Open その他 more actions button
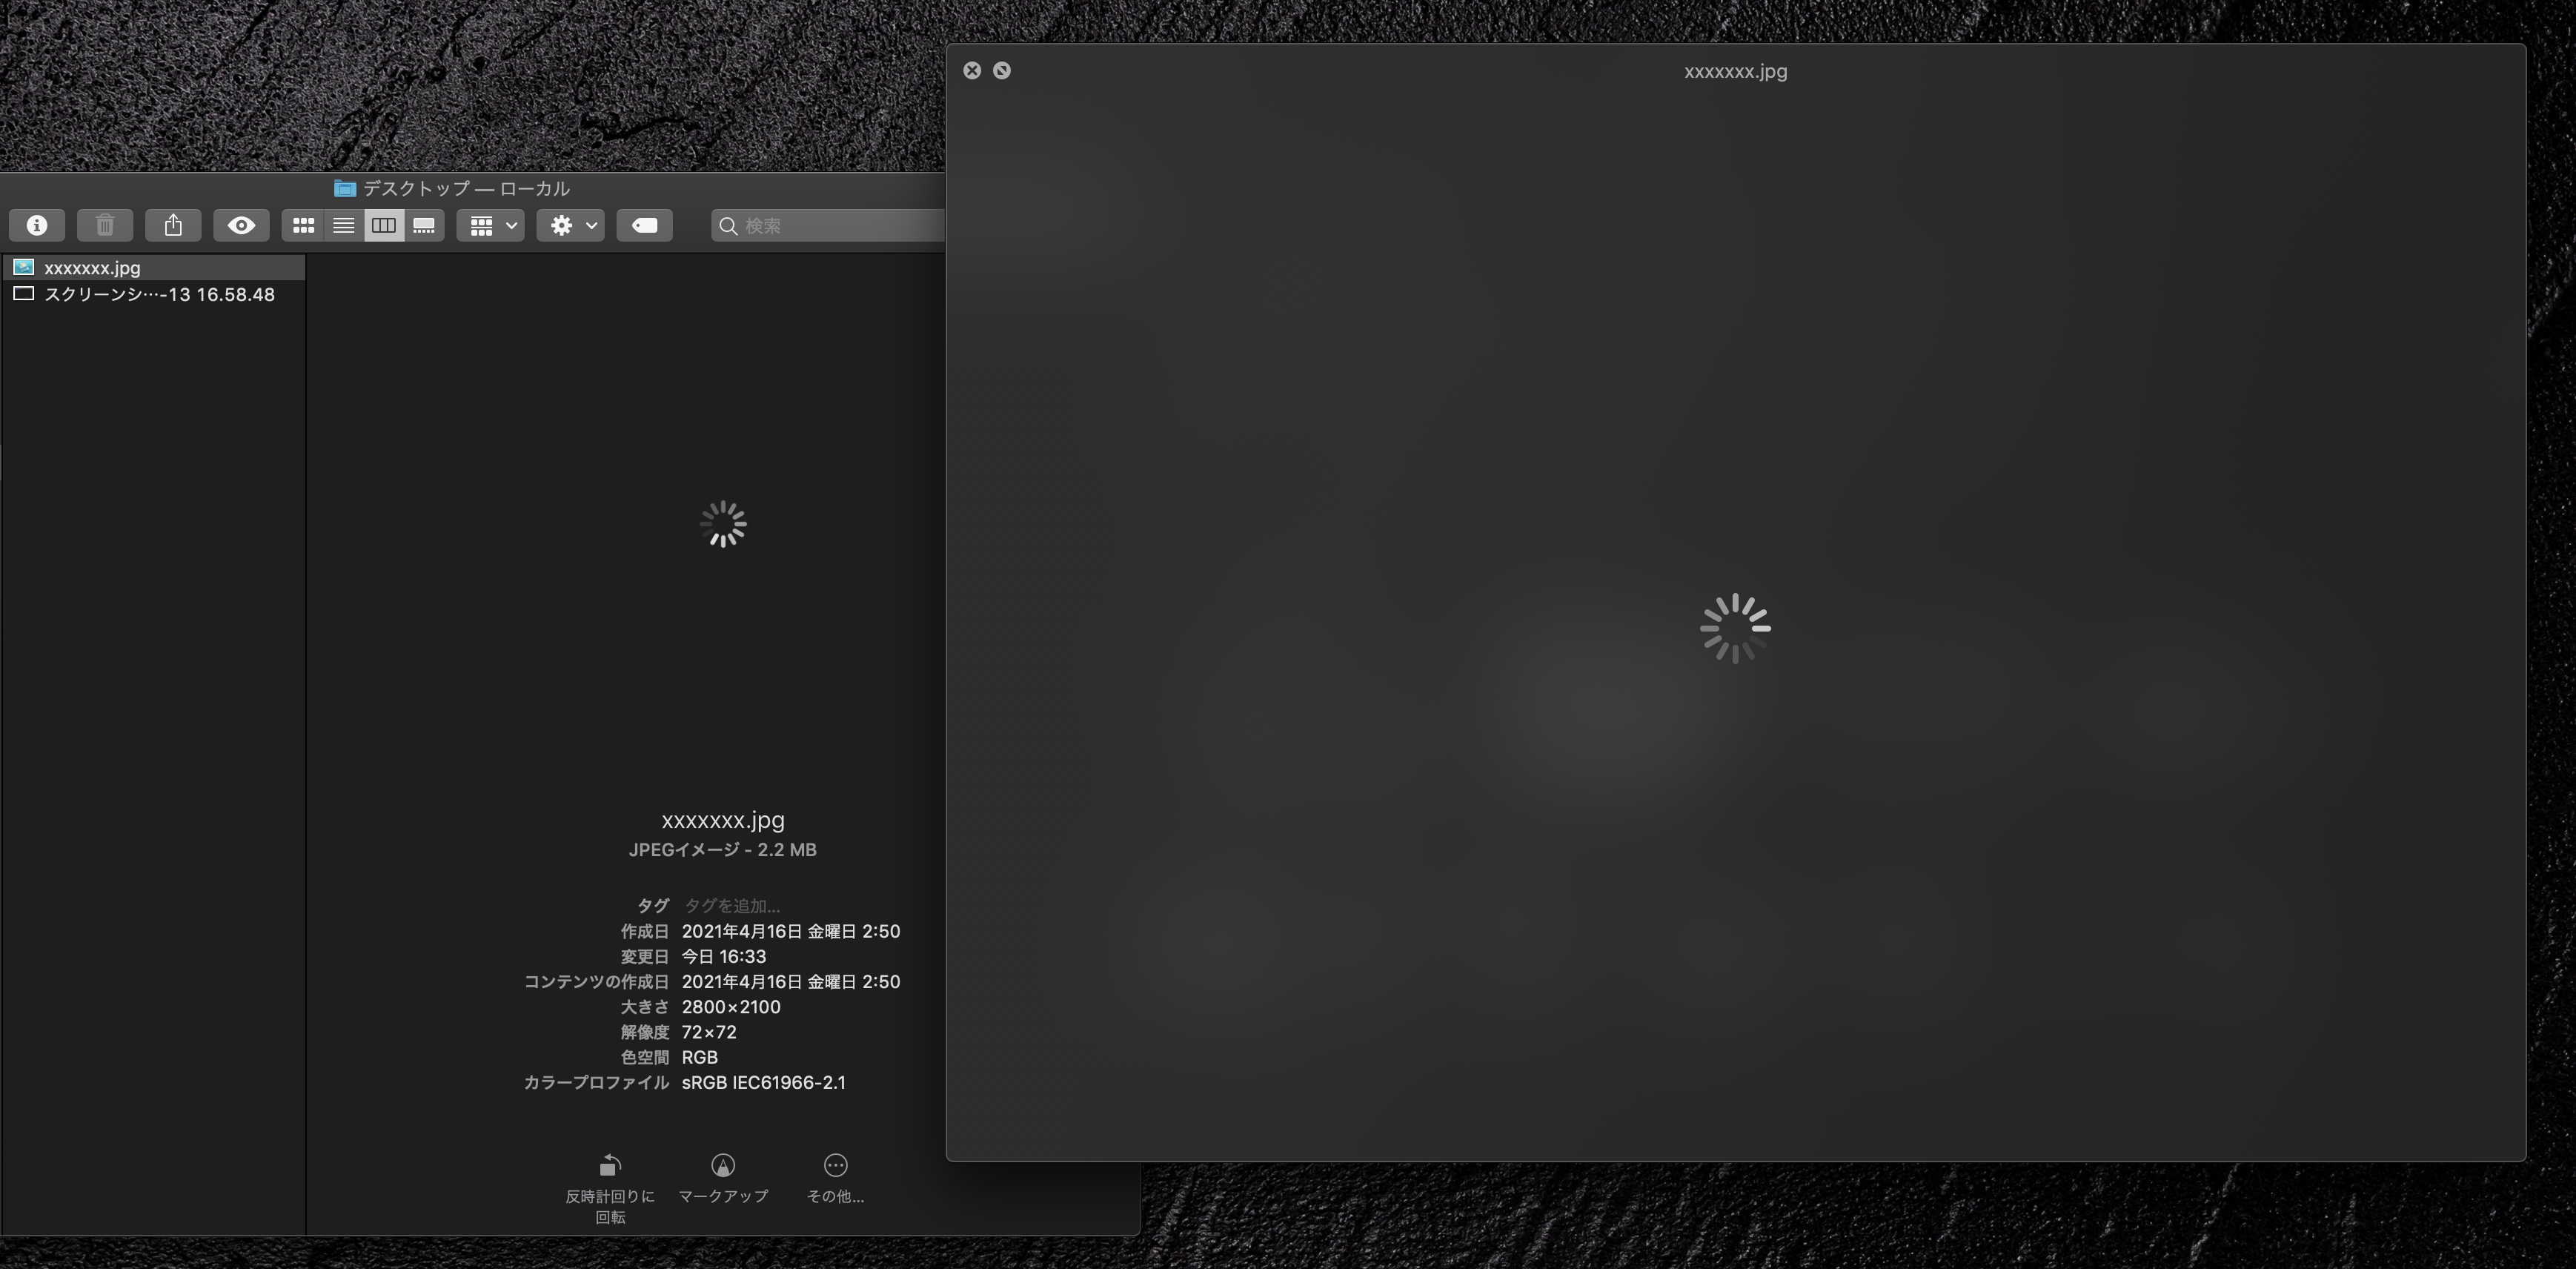The image size is (2576, 1269). click(x=835, y=1166)
